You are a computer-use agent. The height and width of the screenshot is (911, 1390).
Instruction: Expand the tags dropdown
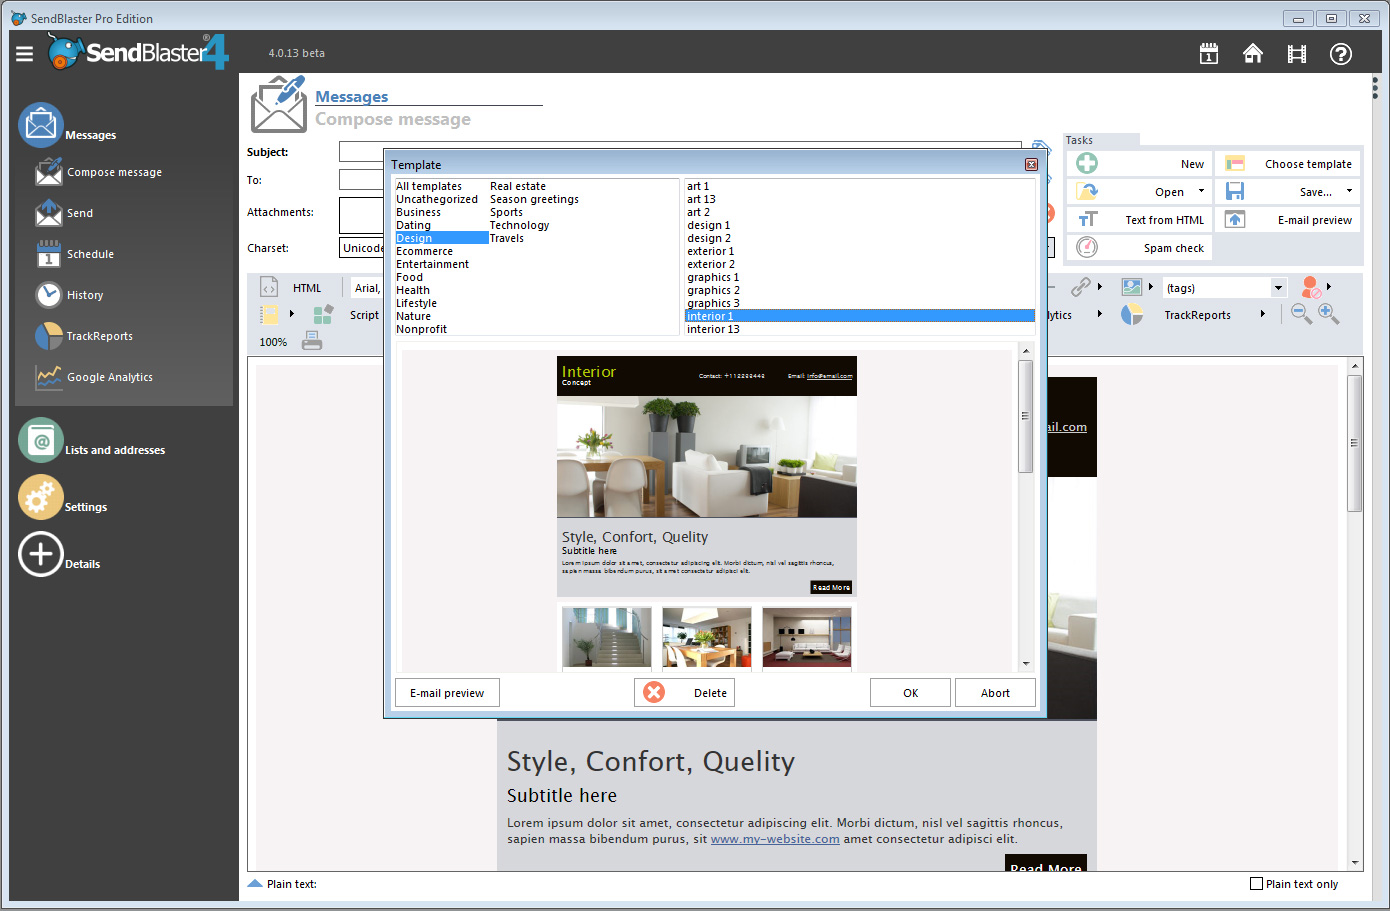click(x=1278, y=288)
